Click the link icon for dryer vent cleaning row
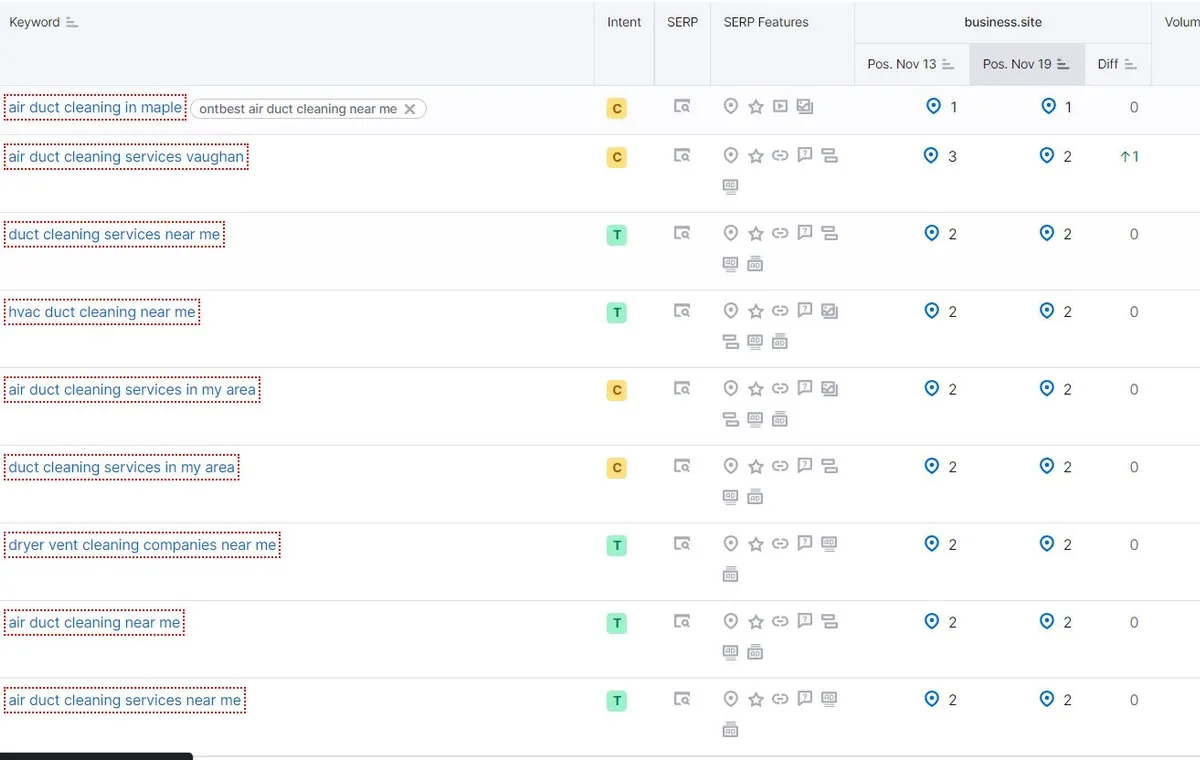 780,544
